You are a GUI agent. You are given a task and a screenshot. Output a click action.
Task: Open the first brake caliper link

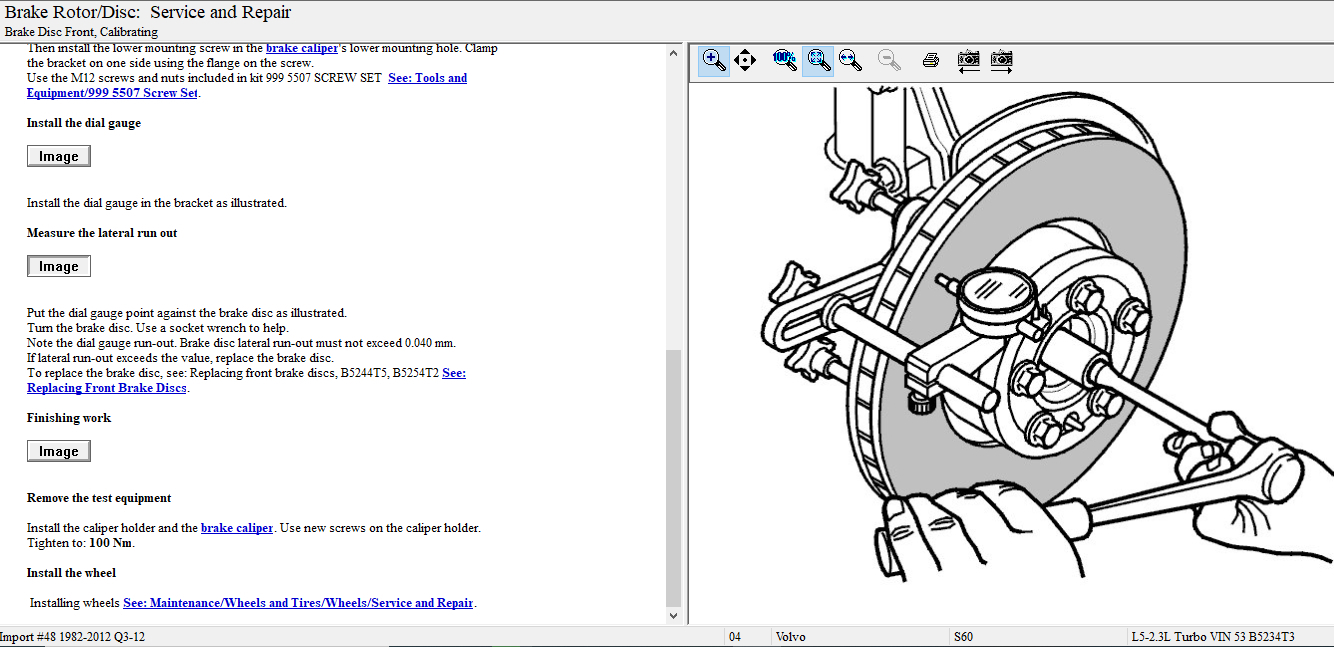pos(301,48)
